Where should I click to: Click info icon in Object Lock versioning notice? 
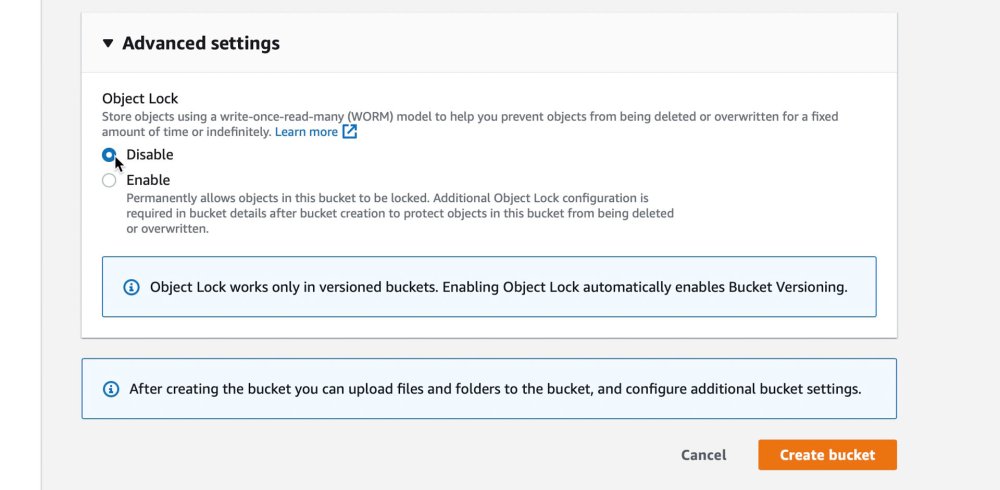click(131, 287)
